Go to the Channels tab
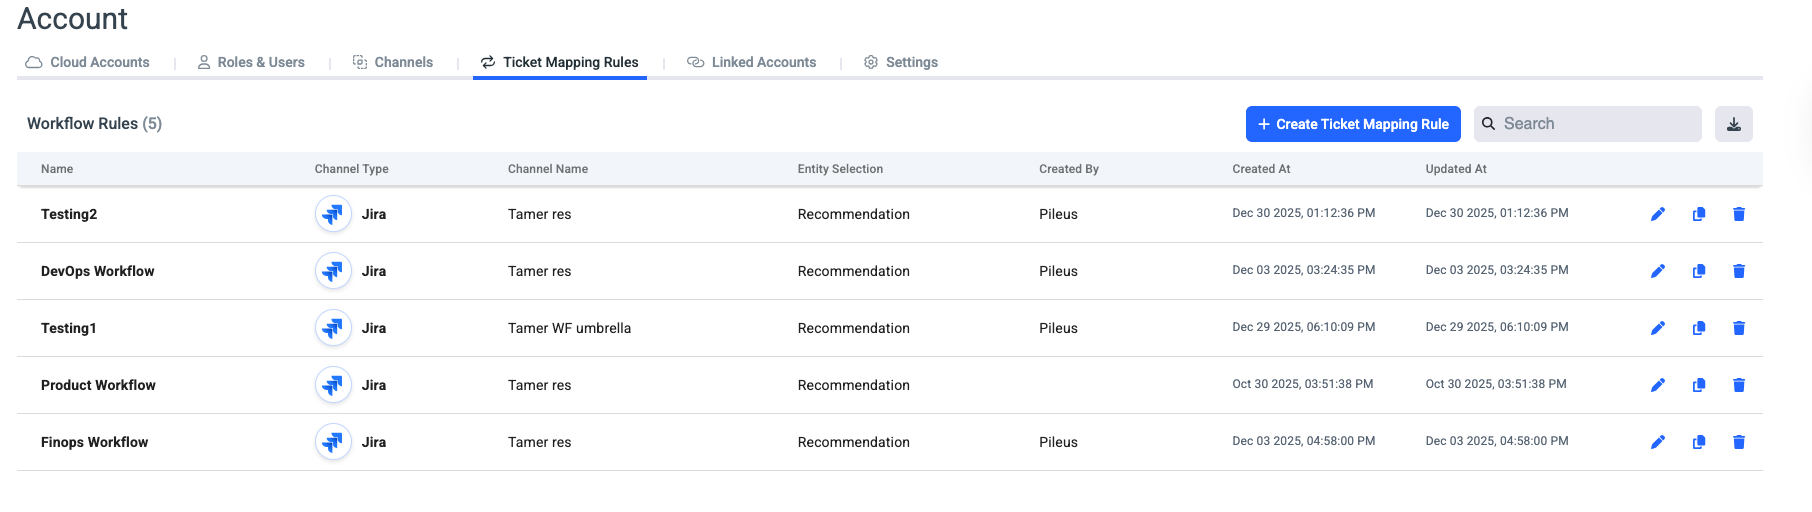This screenshot has width=1812, height=512. click(393, 62)
